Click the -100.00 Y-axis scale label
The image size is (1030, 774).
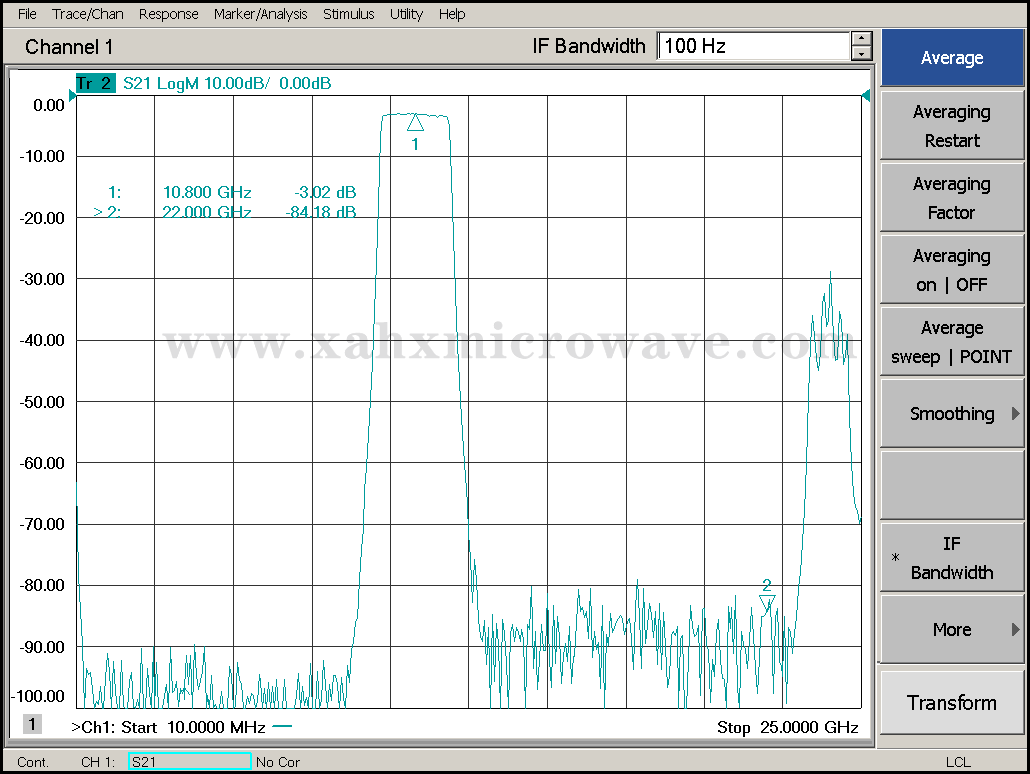(38, 696)
